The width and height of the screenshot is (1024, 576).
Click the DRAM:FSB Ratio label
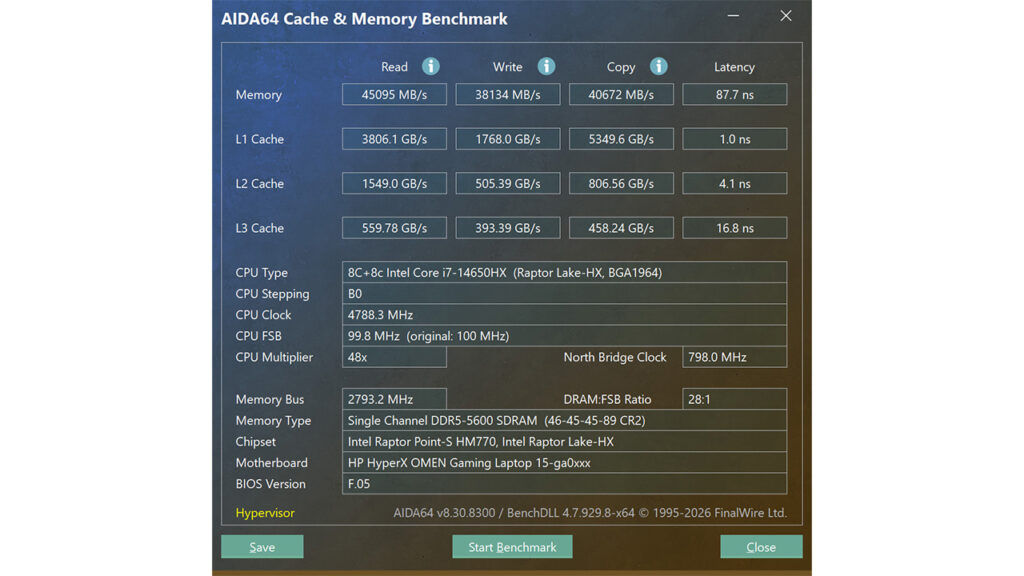(607, 399)
